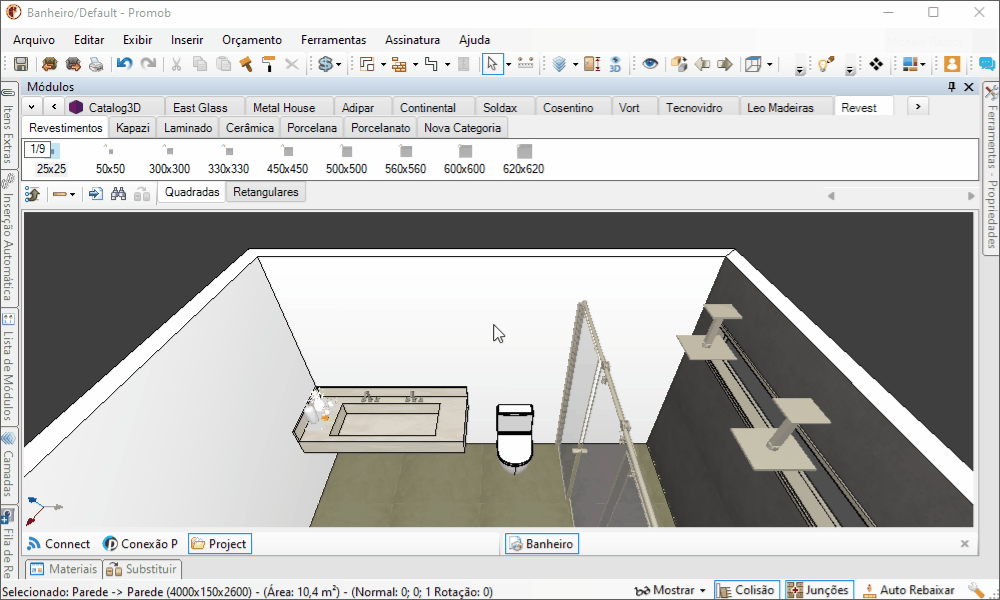Open the orange user profile icon
Viewport: 1000px width, 600px height.
coord(952,64)
